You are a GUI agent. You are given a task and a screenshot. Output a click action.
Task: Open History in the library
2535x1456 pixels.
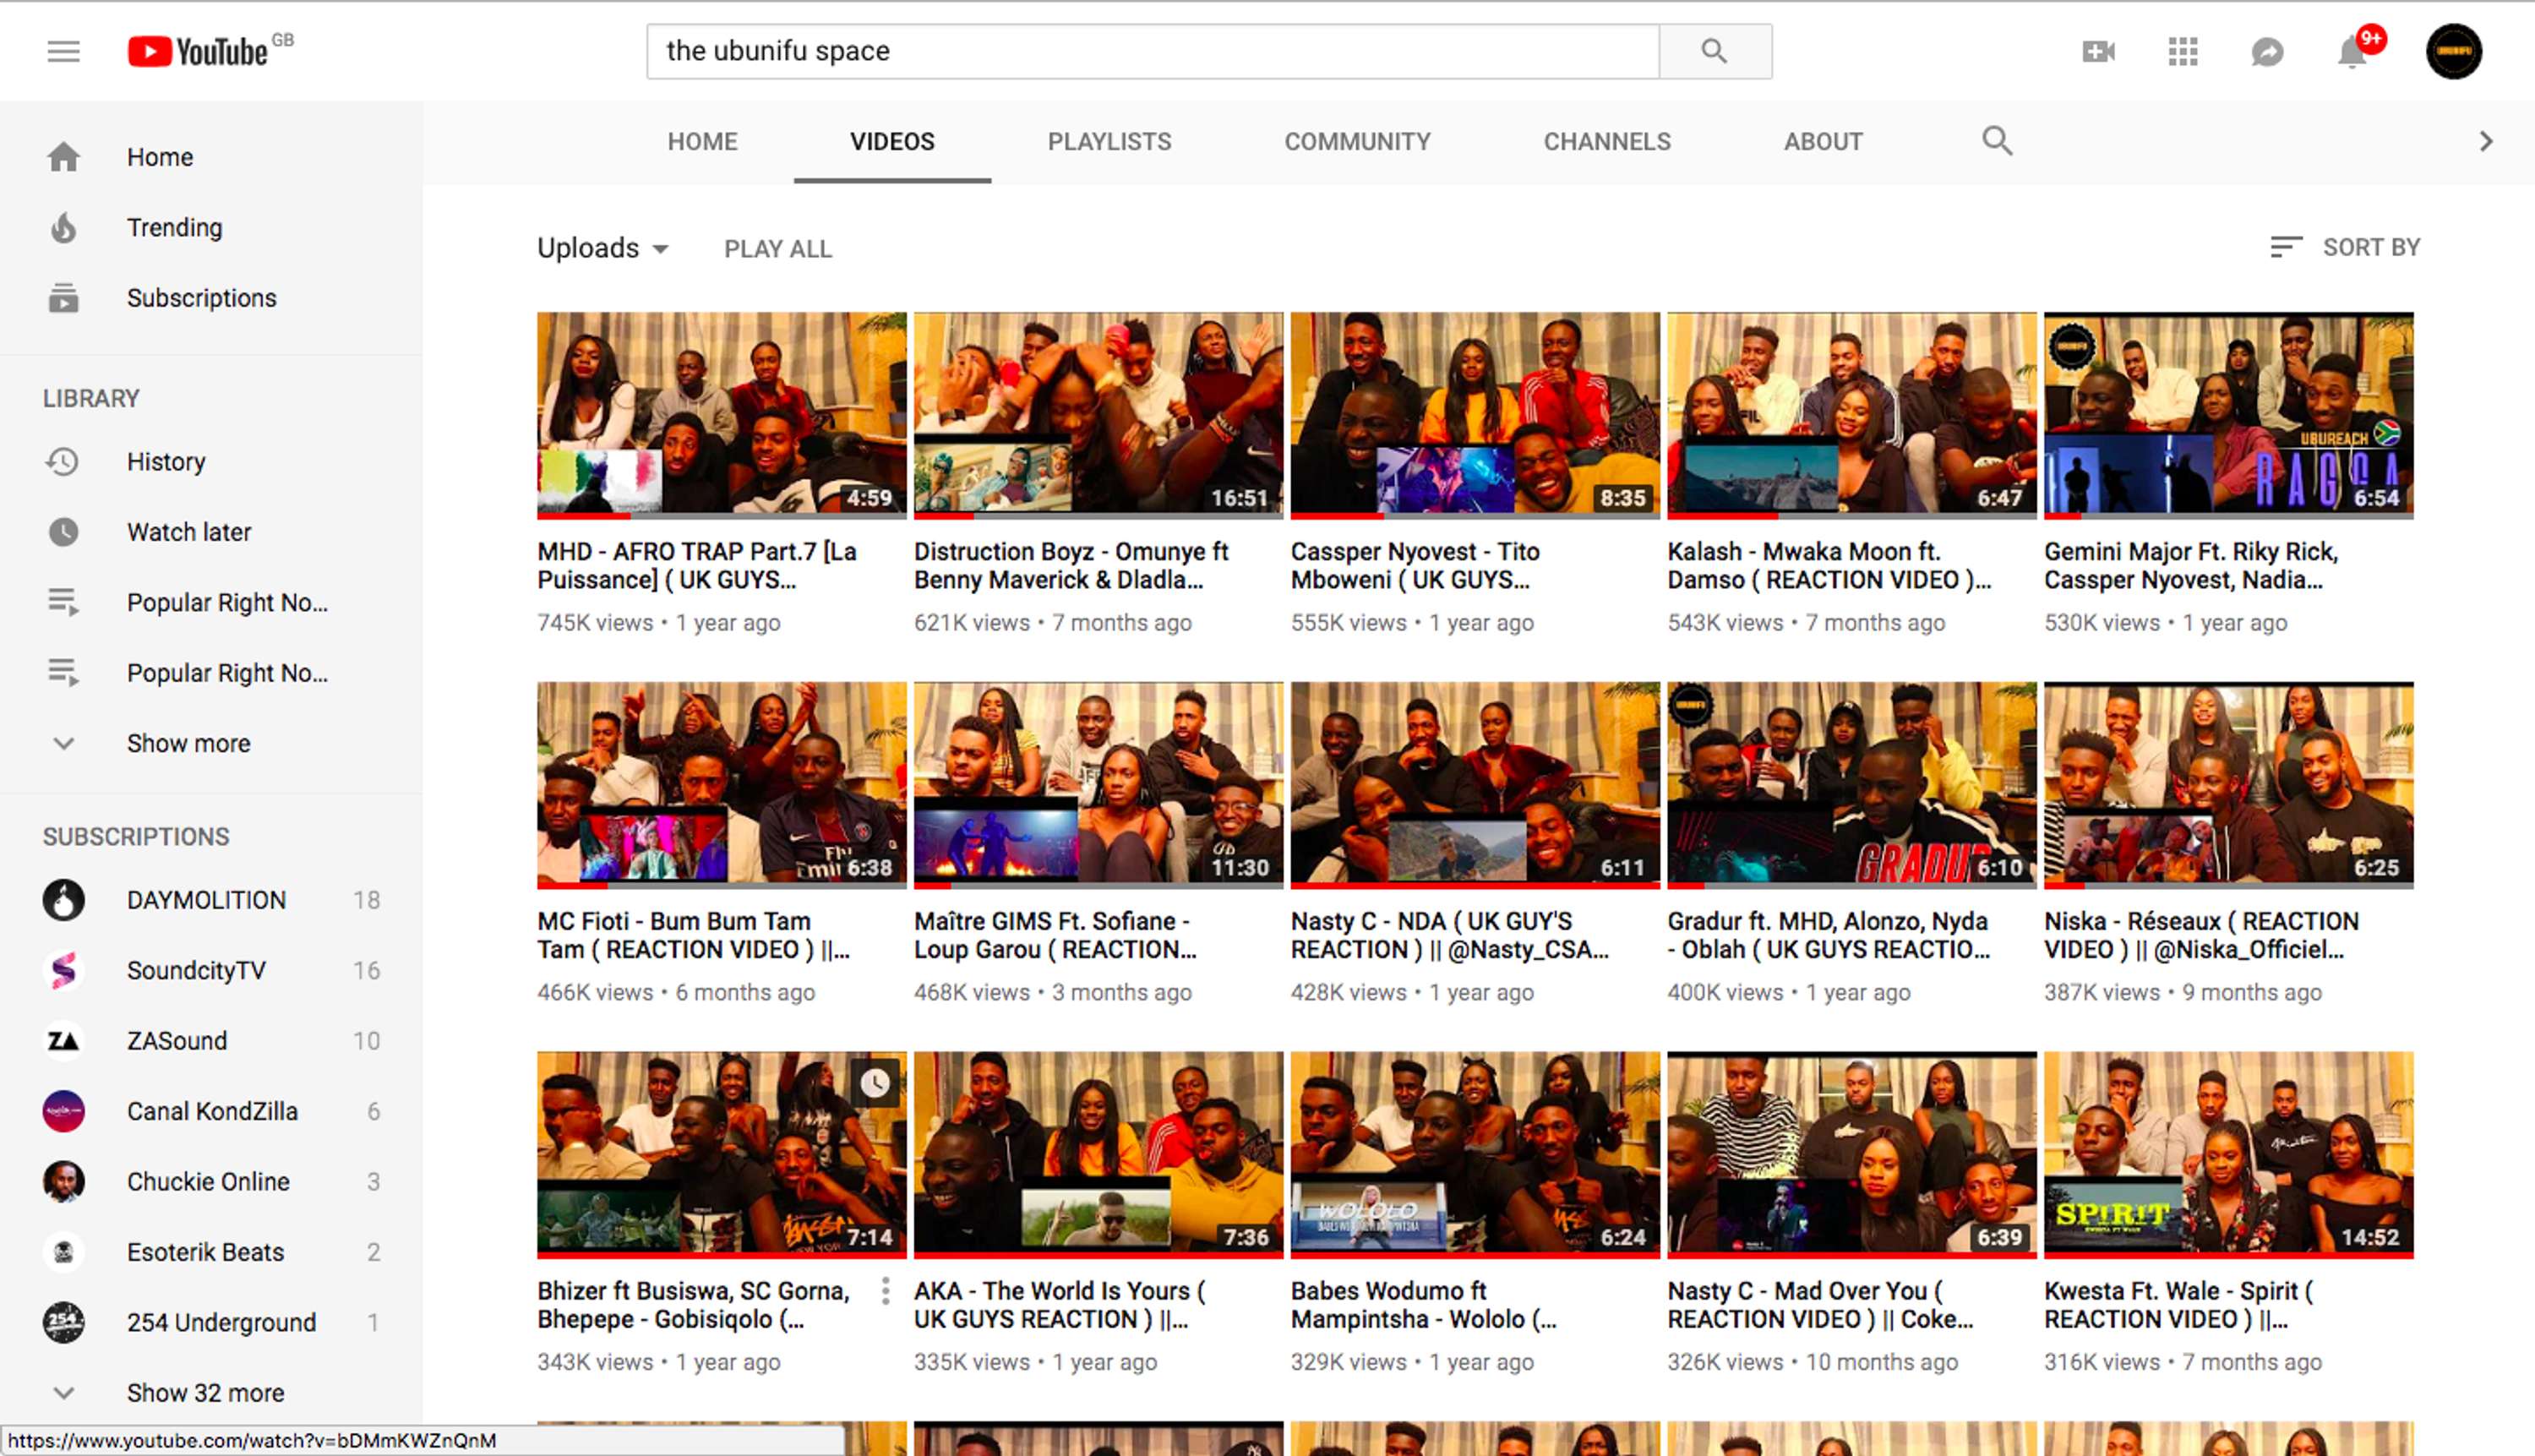click(211, 461)
